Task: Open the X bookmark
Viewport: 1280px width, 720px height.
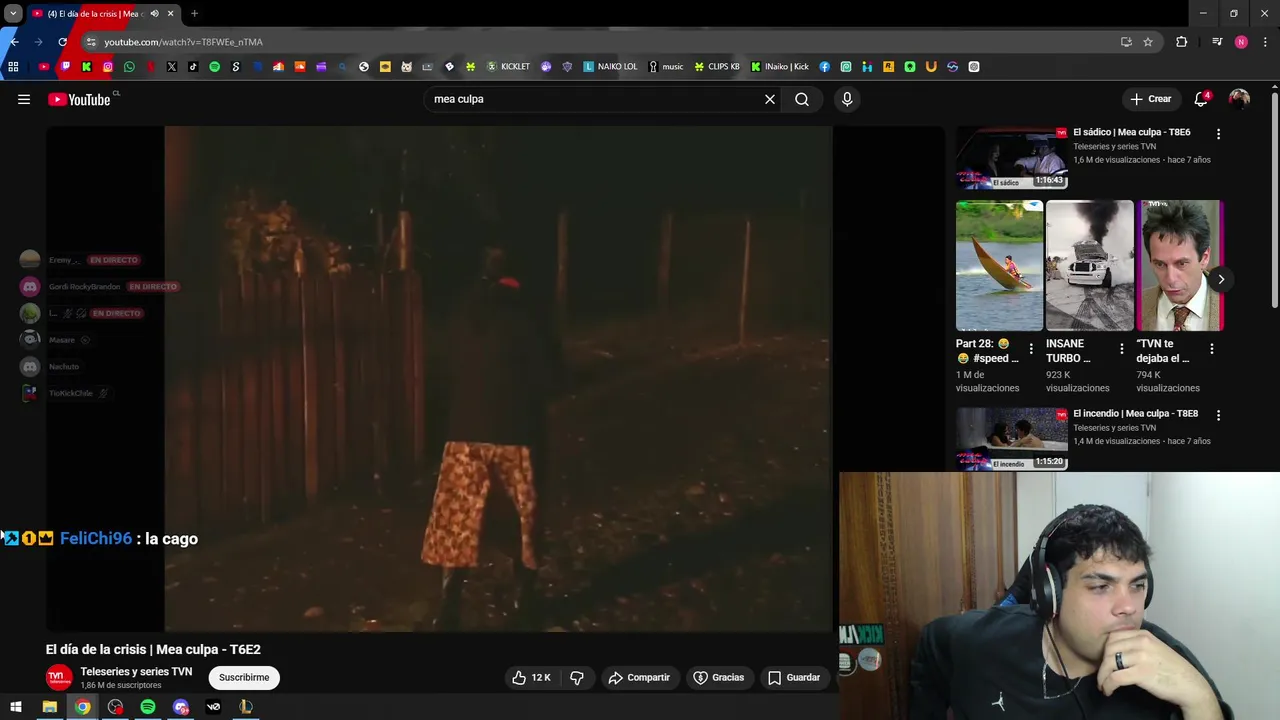Action: click(x=172, y=67)
